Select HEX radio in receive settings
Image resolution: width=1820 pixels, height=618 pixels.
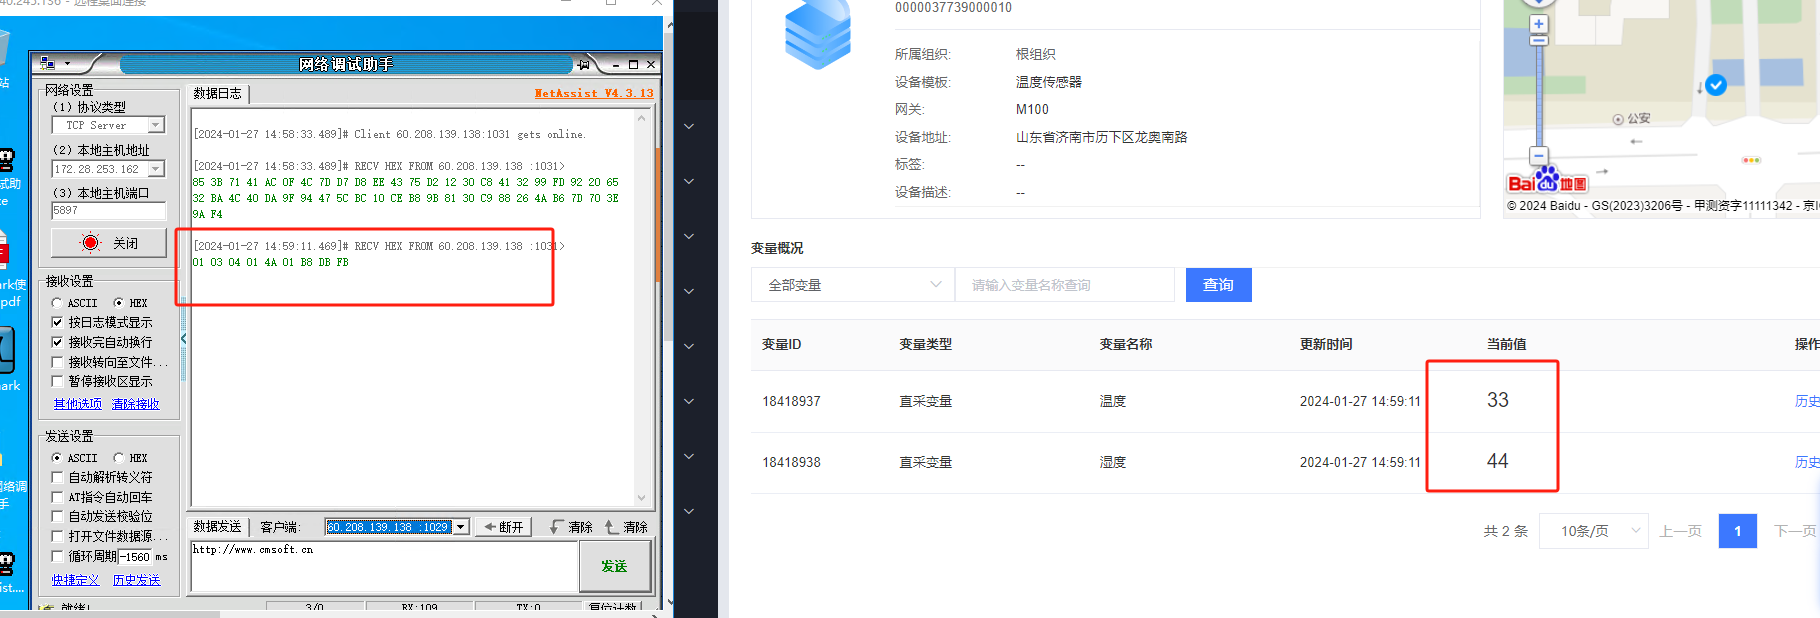pos(119,303)
